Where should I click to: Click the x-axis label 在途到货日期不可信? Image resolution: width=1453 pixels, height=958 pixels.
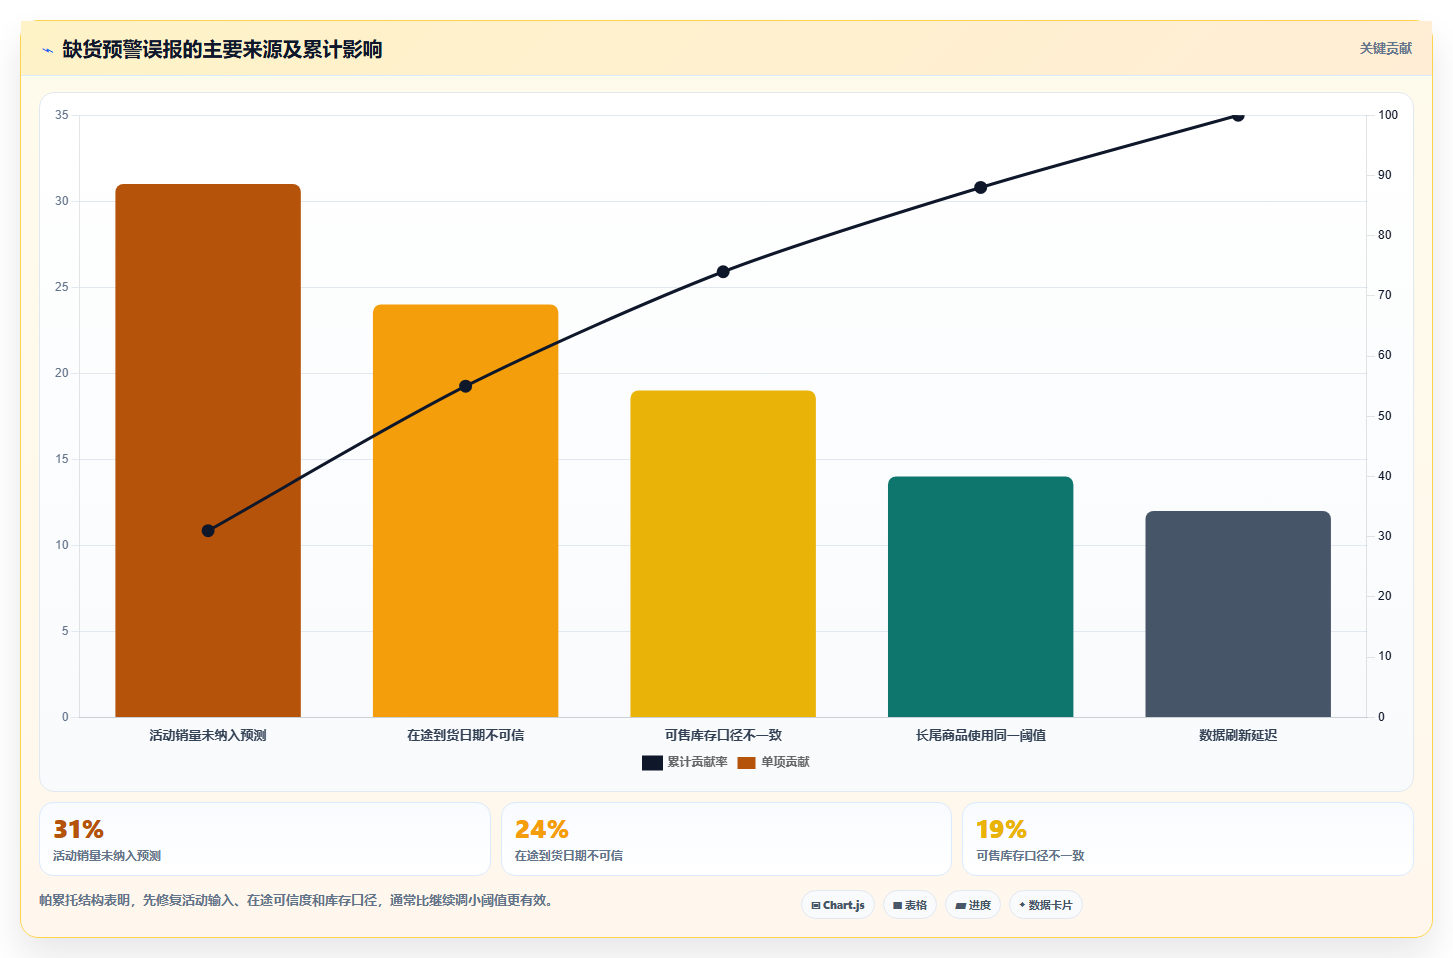pos(465,735)
